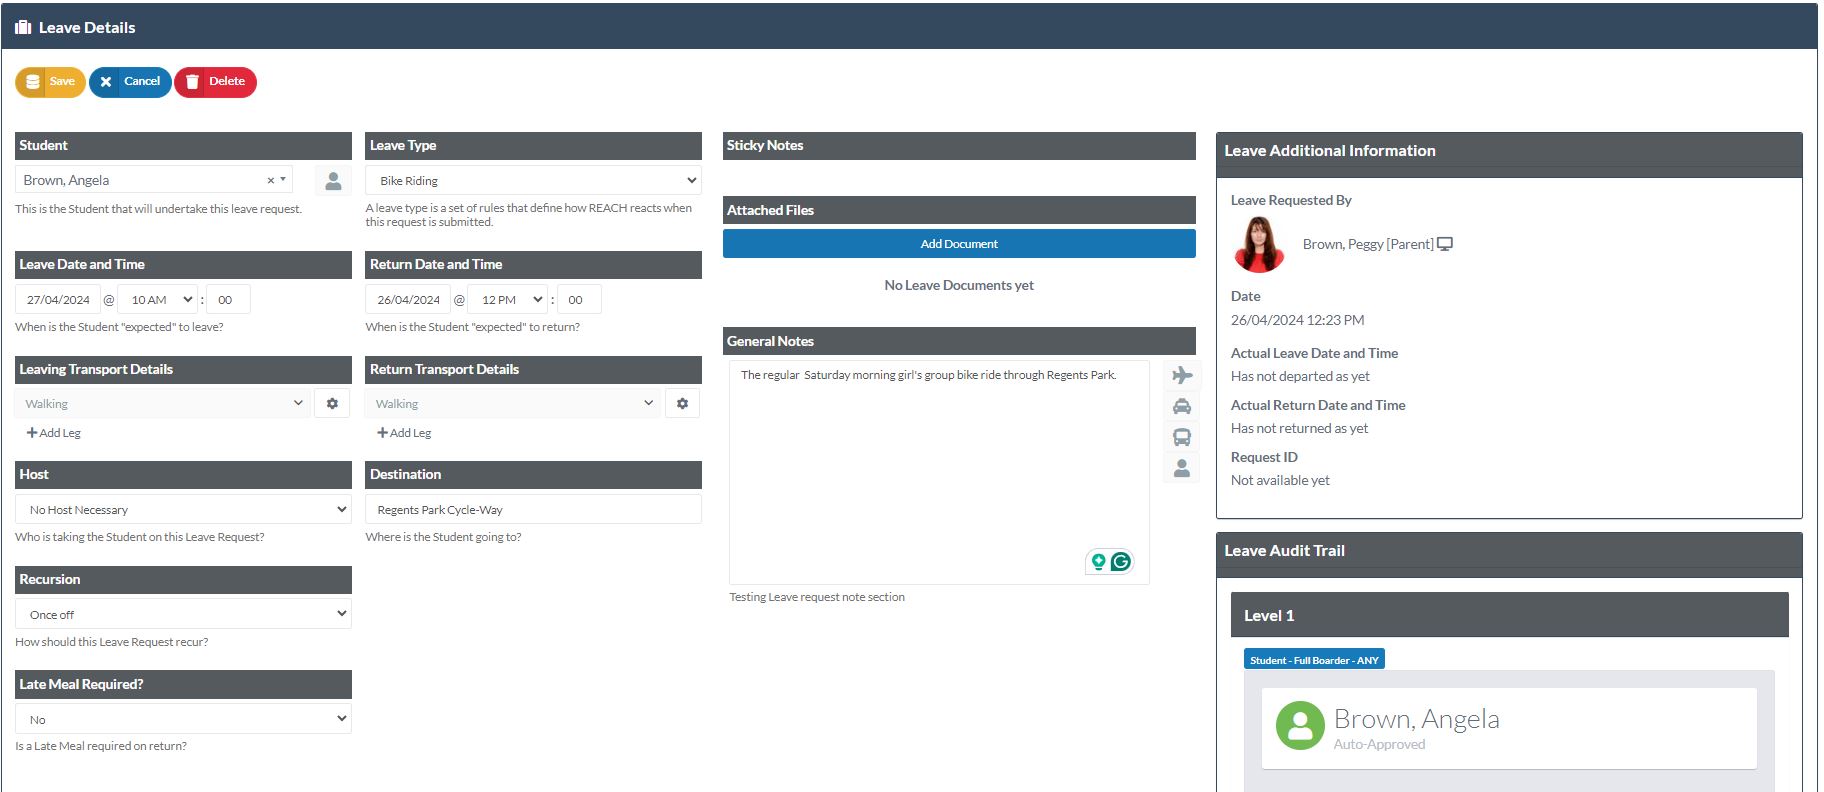Click the General Notes text area
This screenshot has height=792, width=1824.
(939, 472)
